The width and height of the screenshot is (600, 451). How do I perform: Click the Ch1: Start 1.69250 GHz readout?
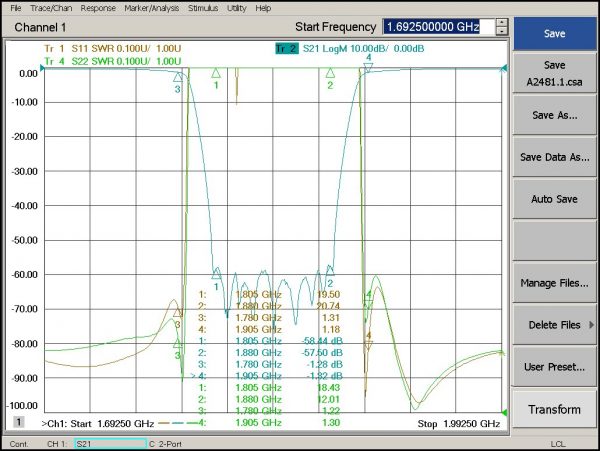point(98,424)
